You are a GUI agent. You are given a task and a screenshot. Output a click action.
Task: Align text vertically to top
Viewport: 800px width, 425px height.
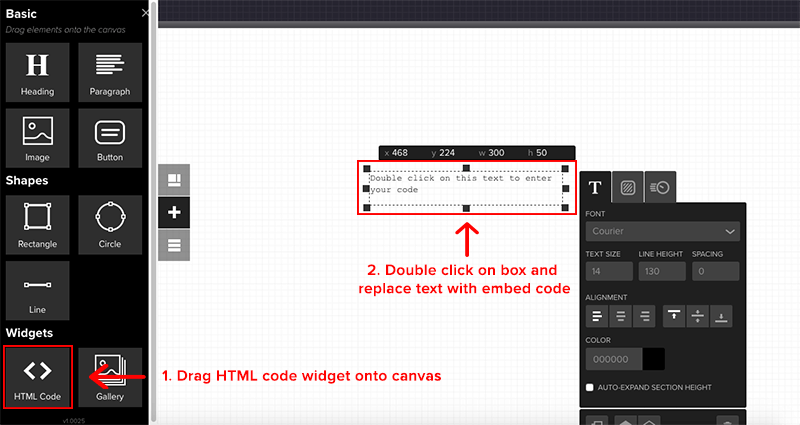pyautogui.click(x=675, y=316)
